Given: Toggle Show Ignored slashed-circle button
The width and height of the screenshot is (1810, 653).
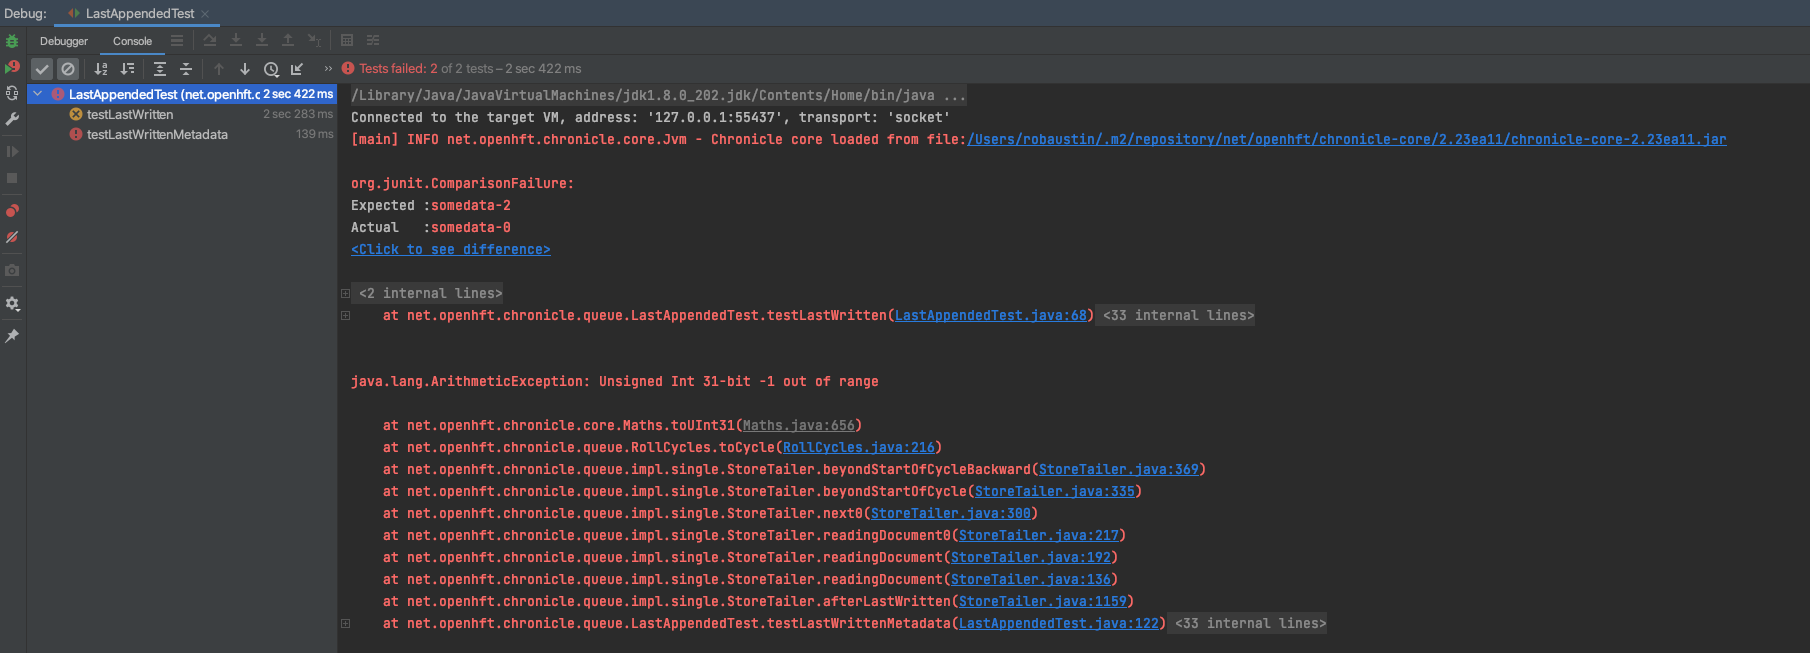Looking at the screenshot, I should pos(68,69).
